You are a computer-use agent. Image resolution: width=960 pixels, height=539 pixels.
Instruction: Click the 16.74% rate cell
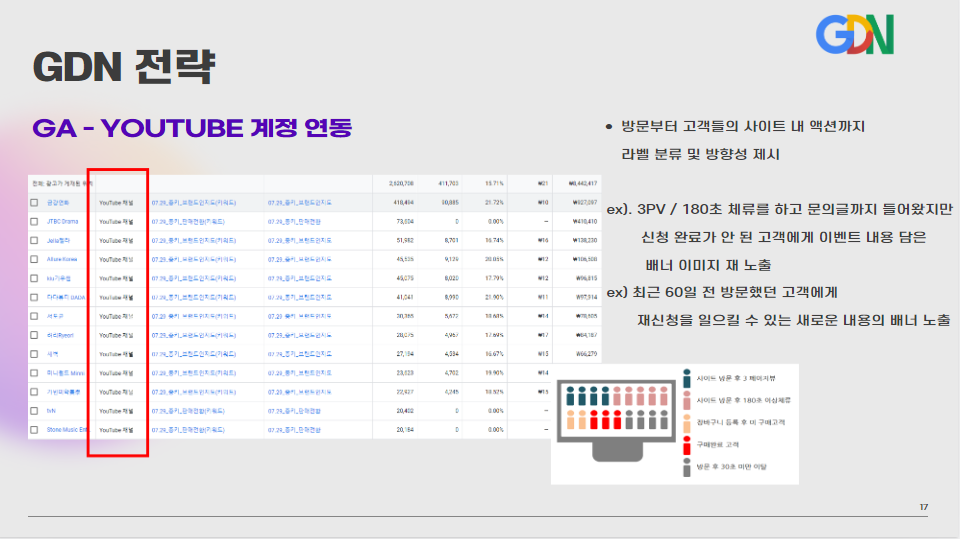(x=494, y=241)
